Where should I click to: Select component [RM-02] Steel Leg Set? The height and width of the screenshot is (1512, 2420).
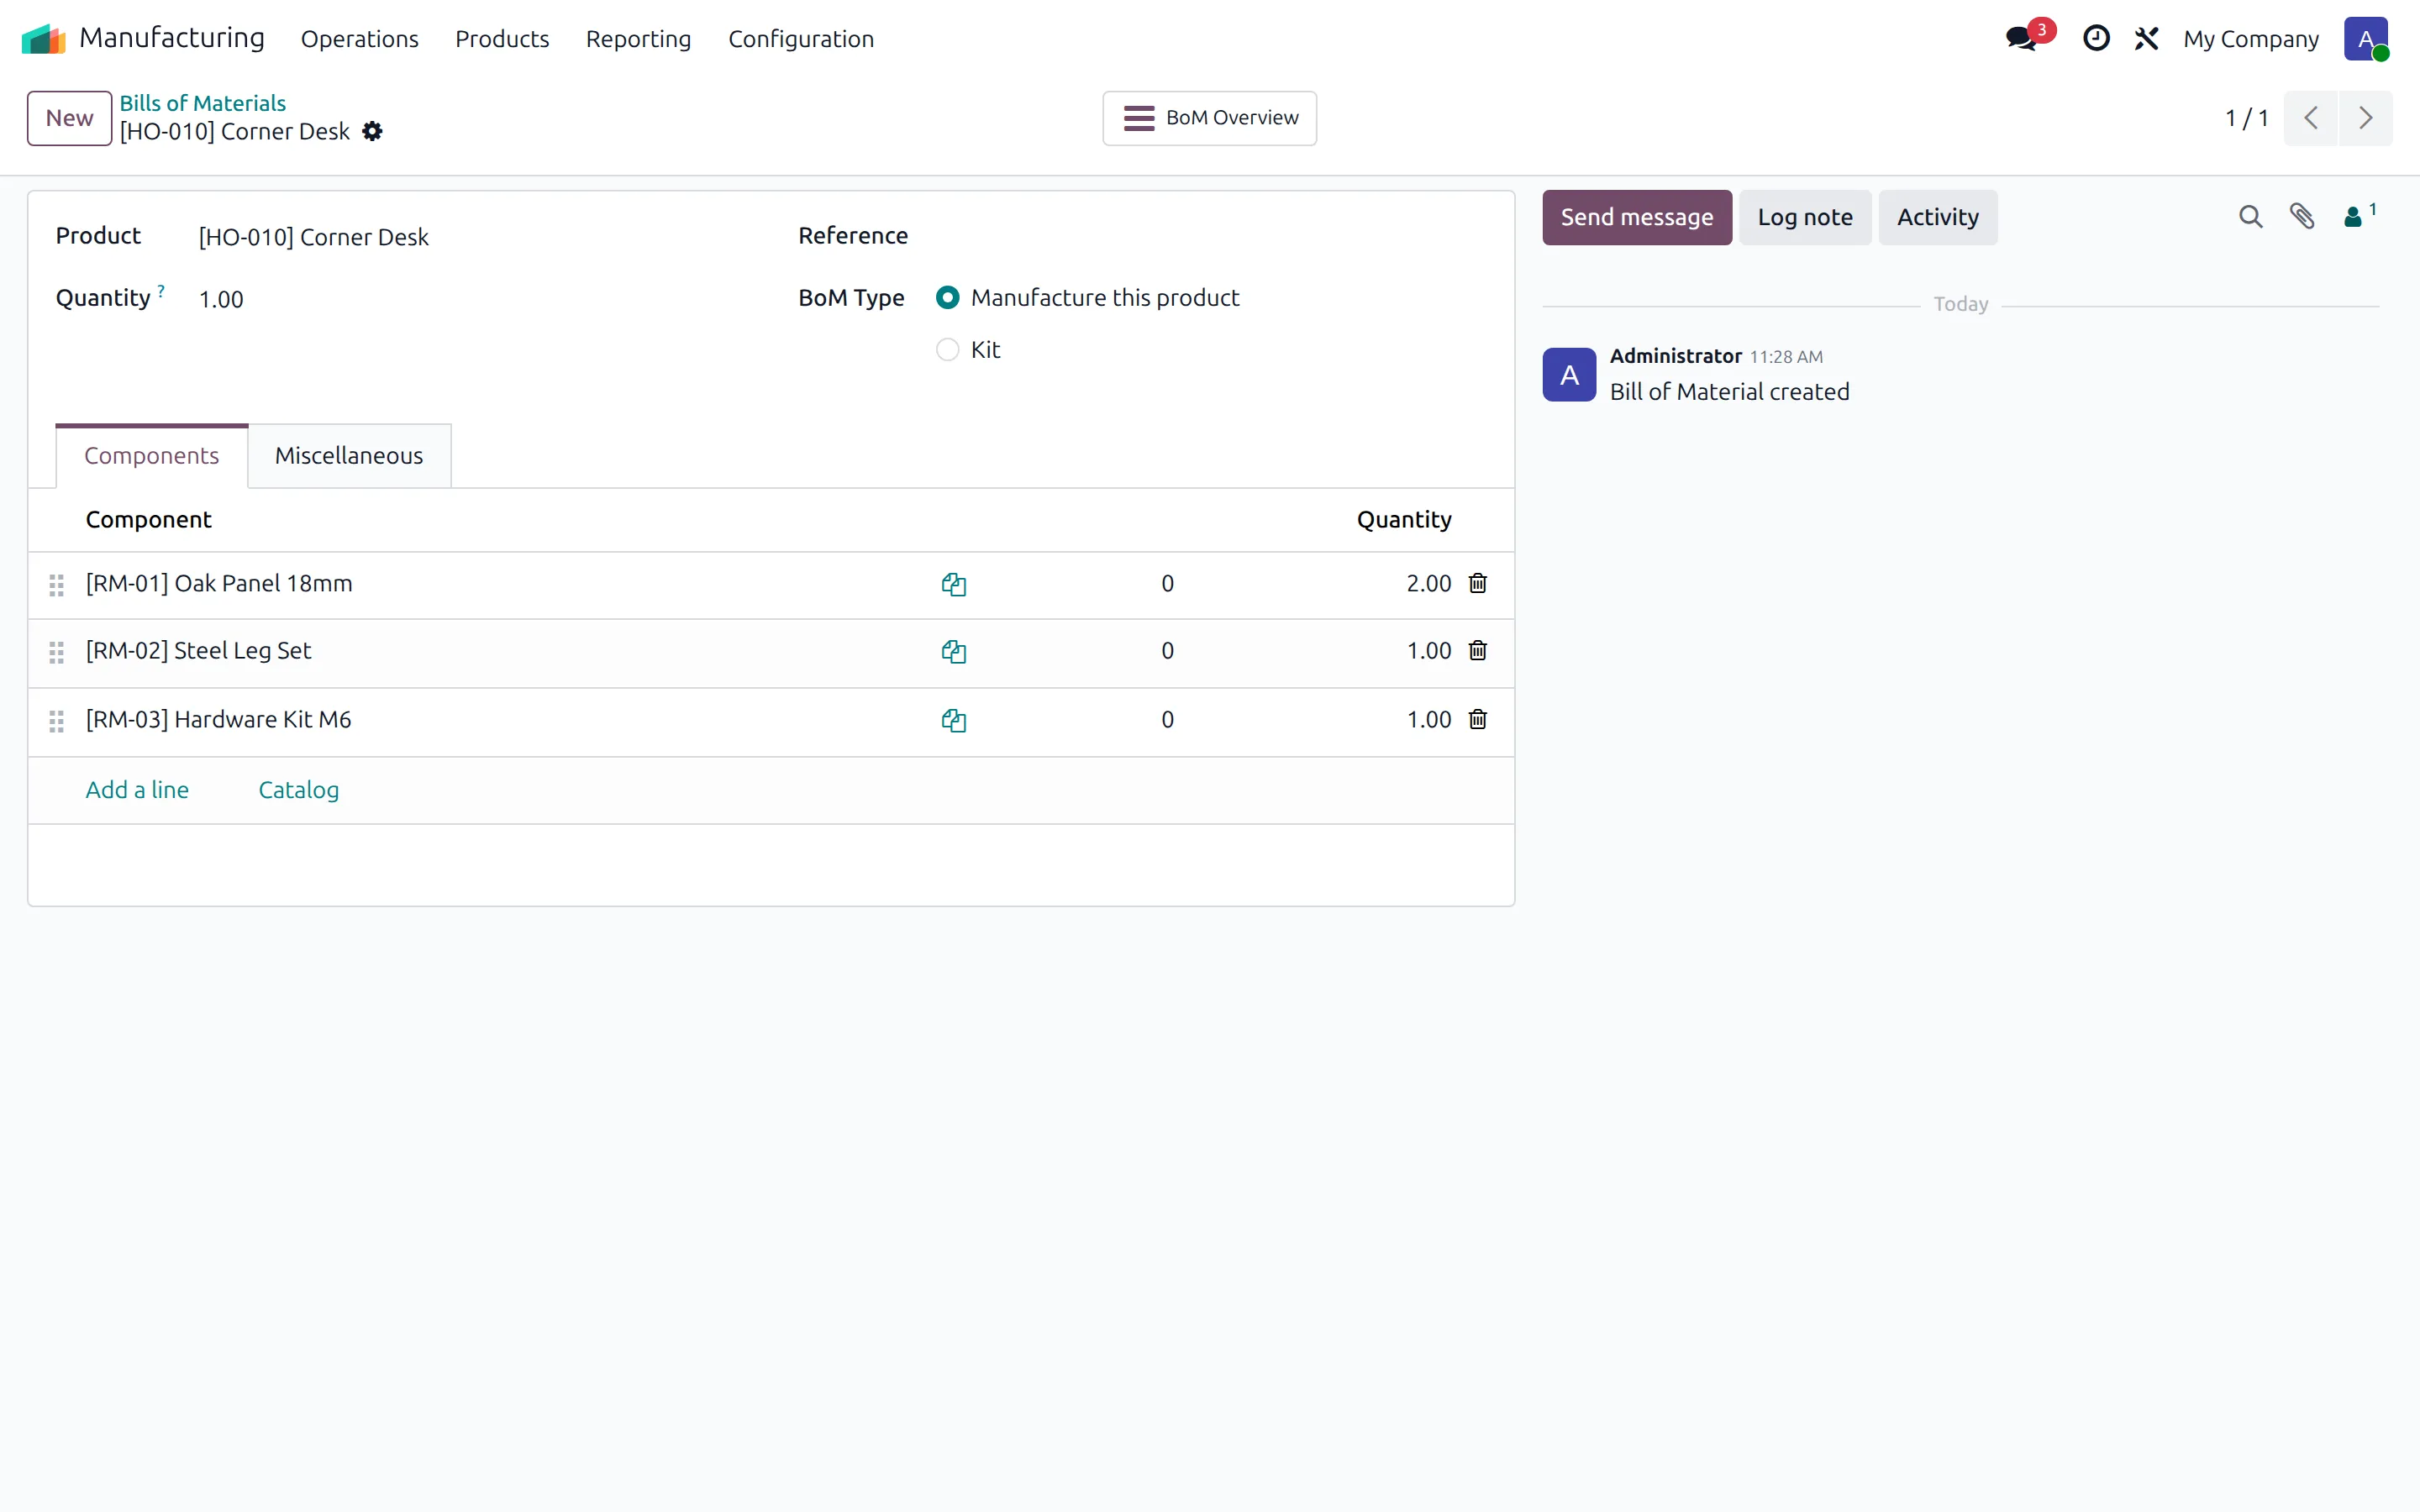click(198, 650)
